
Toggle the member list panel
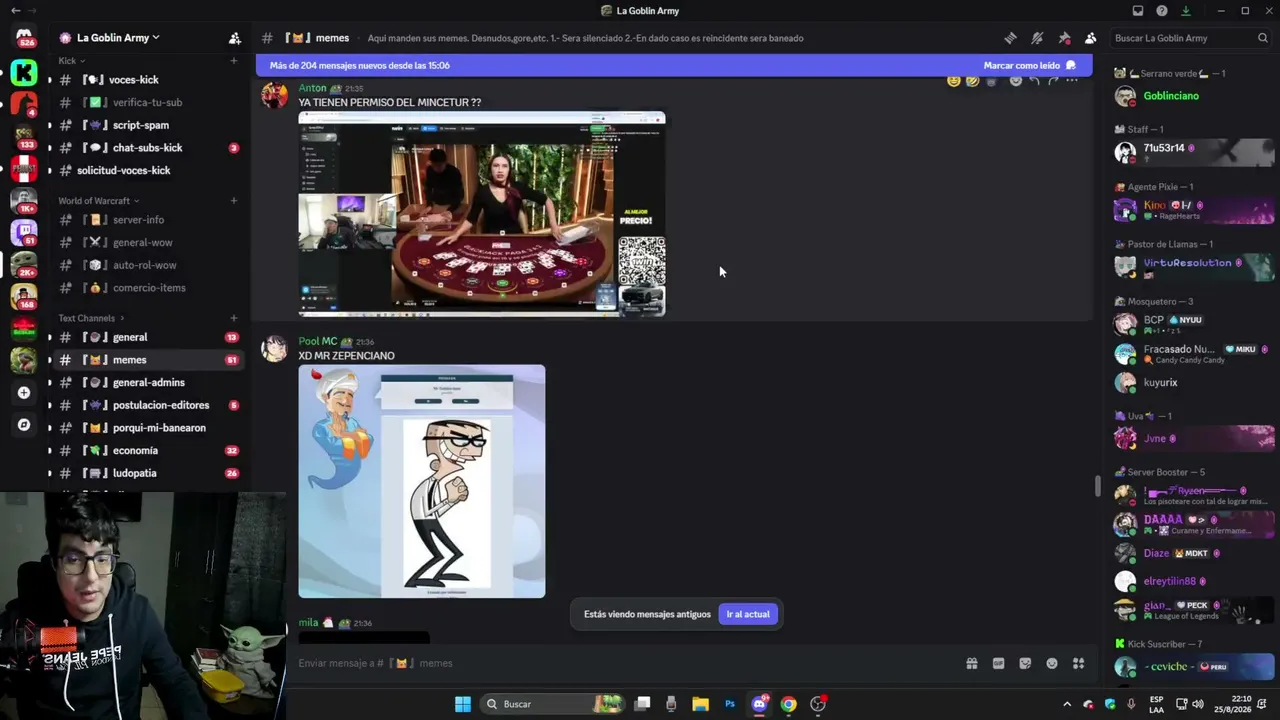1090,38
